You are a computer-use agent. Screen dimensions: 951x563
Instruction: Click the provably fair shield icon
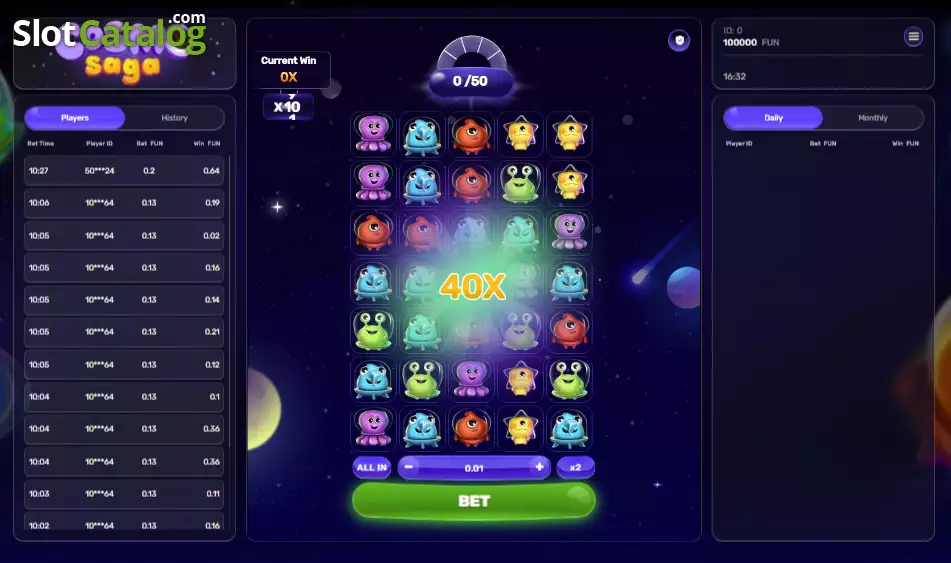(x=679, y=41)
